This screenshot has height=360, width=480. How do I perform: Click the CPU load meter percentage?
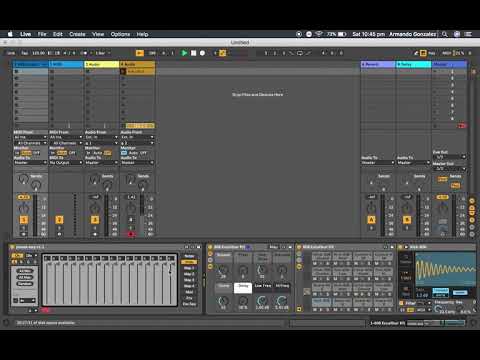459,53
